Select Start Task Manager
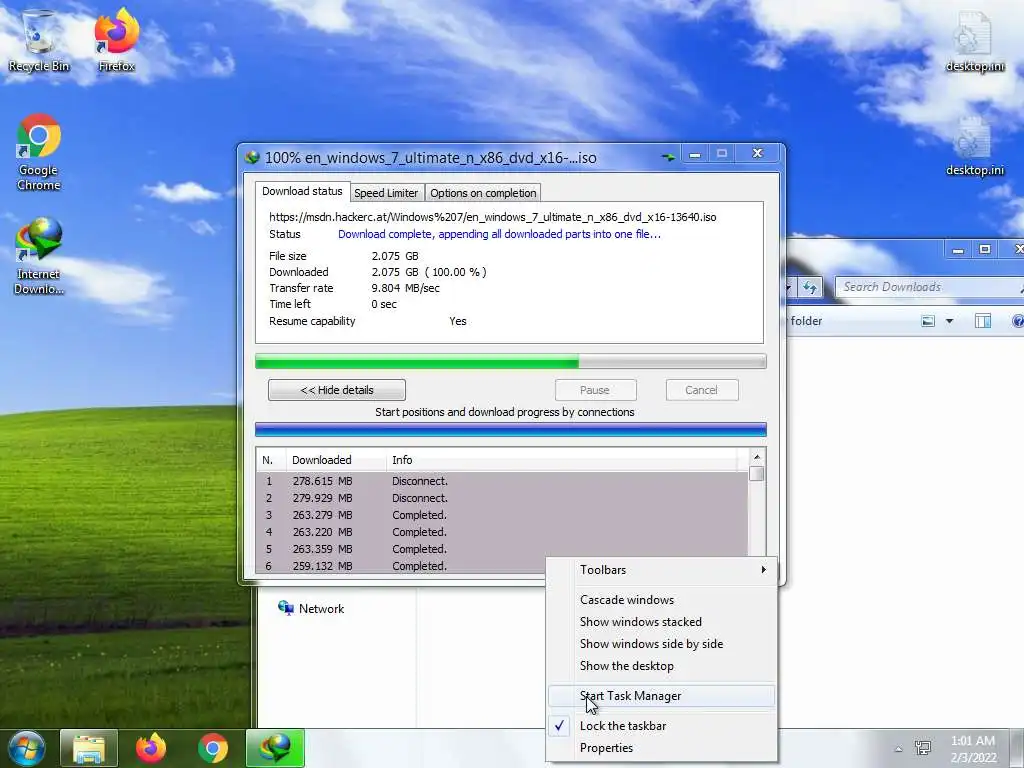Viewport: 1024px width, 768px height. pos(662,696)
